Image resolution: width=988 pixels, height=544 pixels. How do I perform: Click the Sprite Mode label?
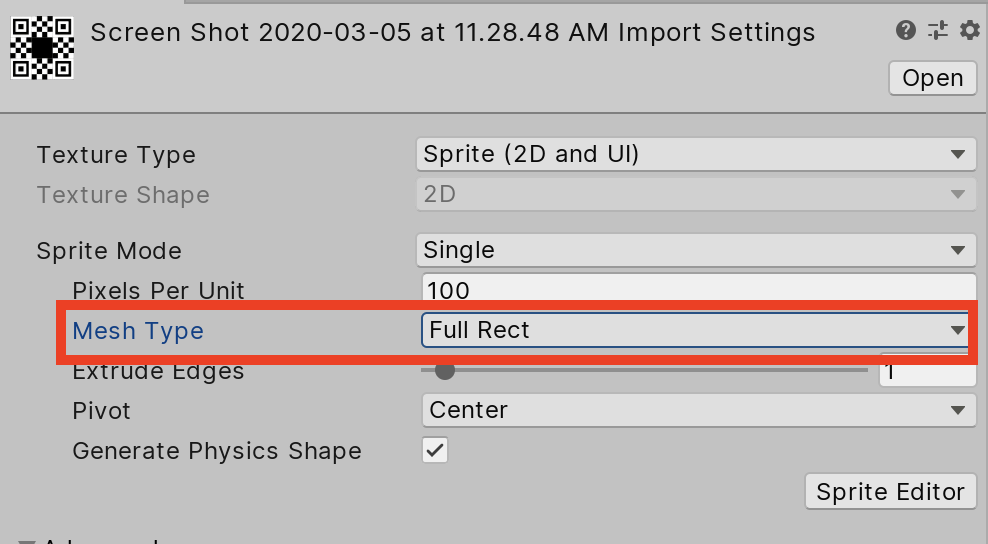point(109,251)
